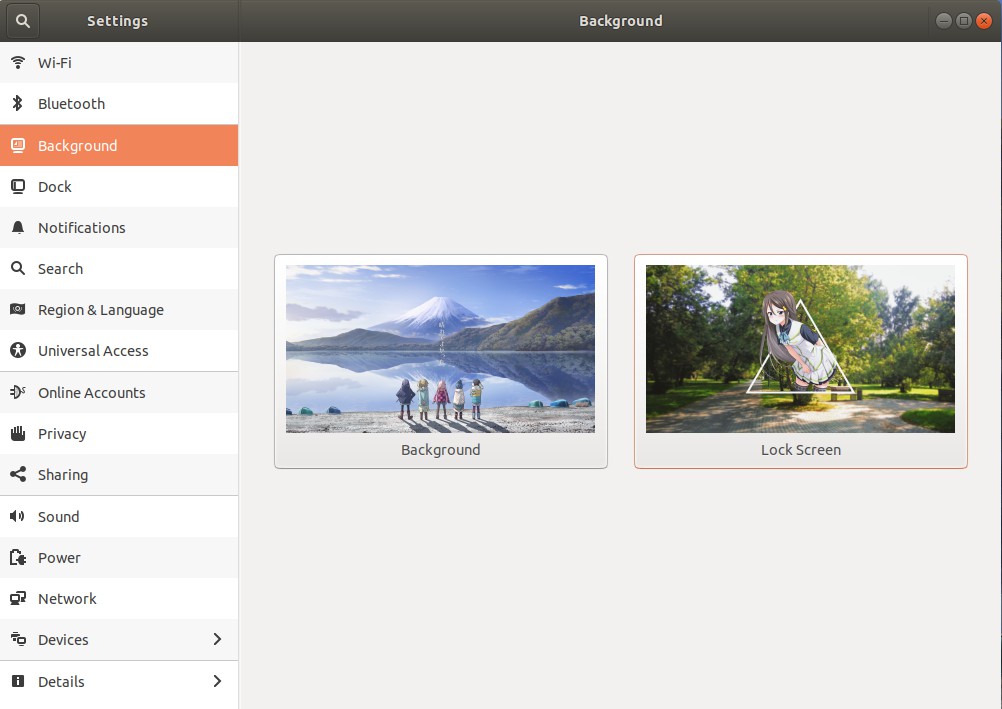Screen dimensions: 1002x709
Task: Click the search magnifier button in header
Action: 23,20
